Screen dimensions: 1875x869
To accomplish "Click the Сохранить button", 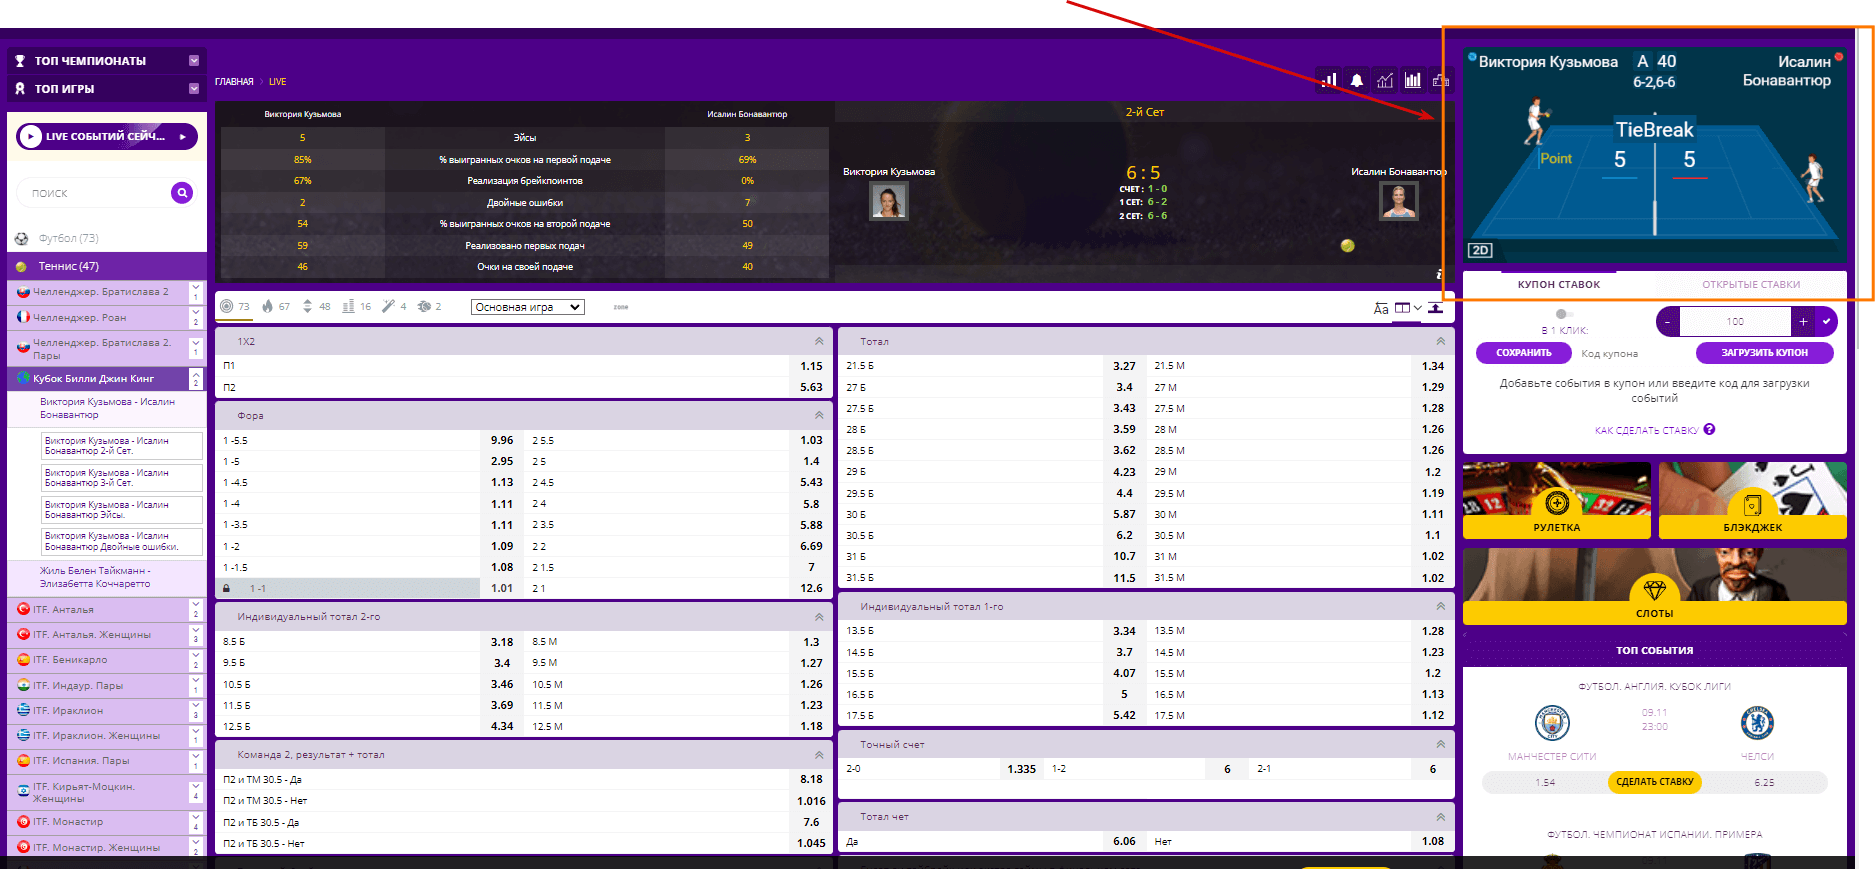I will tap(1523, 353).
